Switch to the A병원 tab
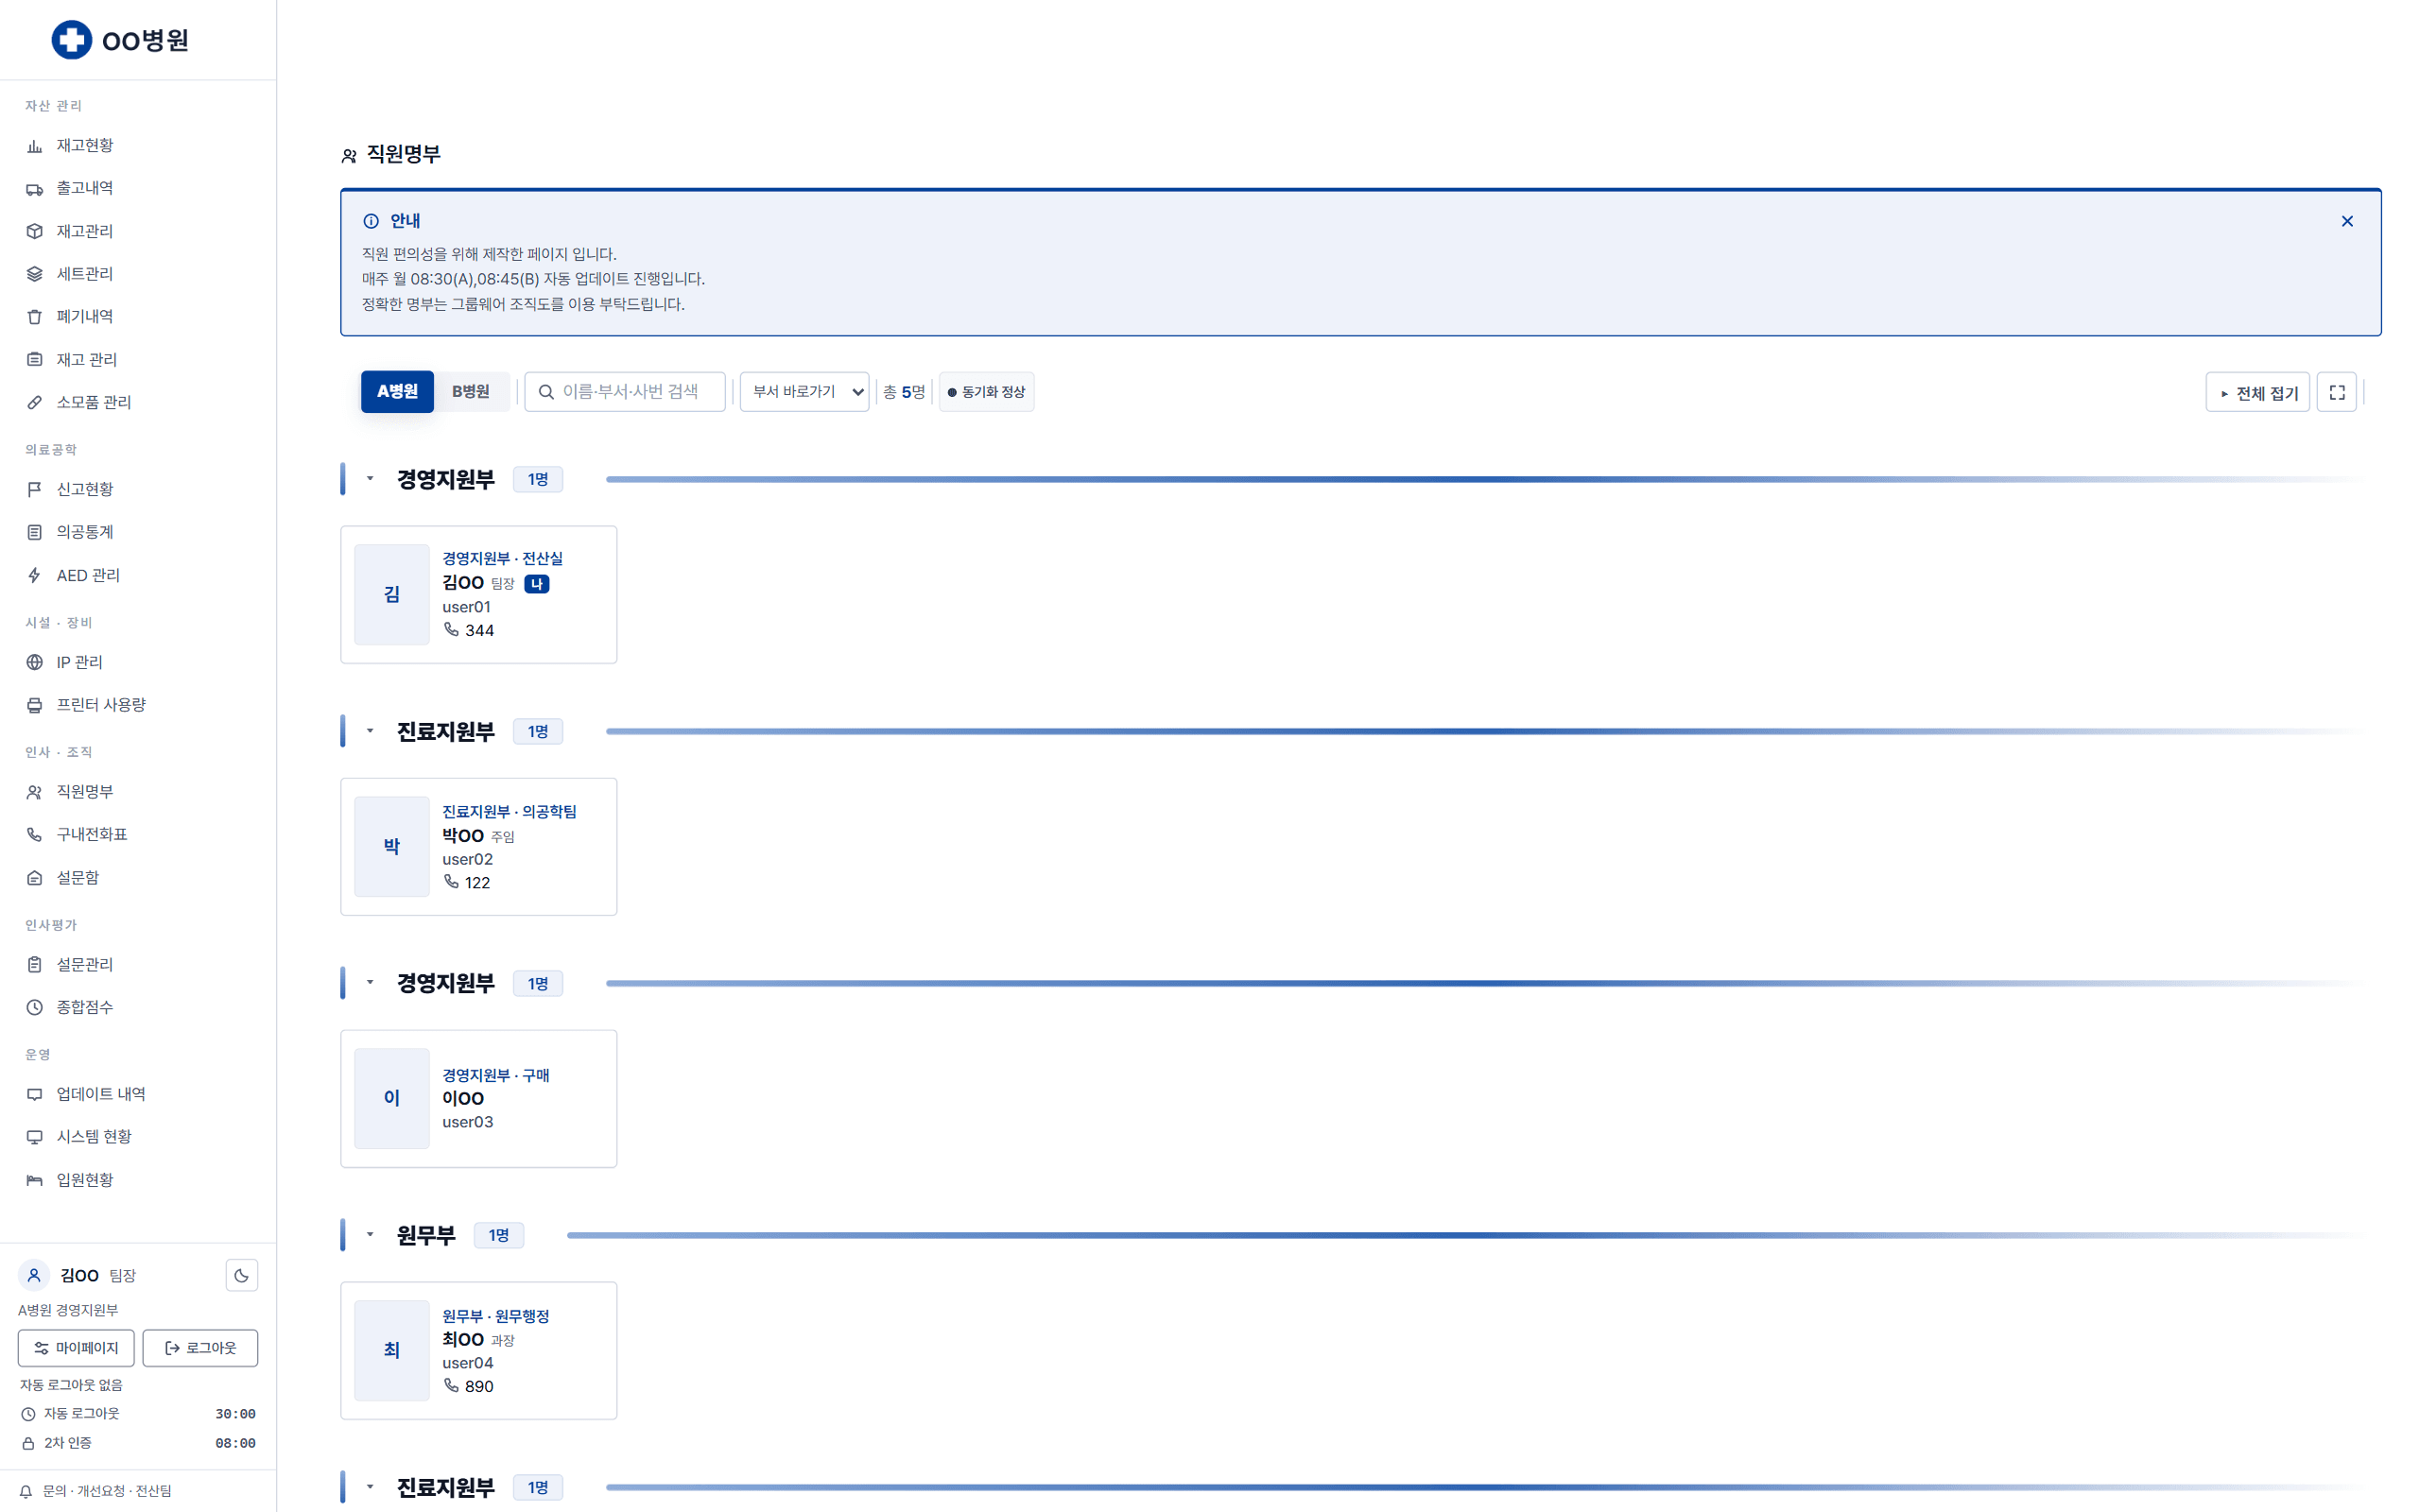 click(x=397, y=392)
